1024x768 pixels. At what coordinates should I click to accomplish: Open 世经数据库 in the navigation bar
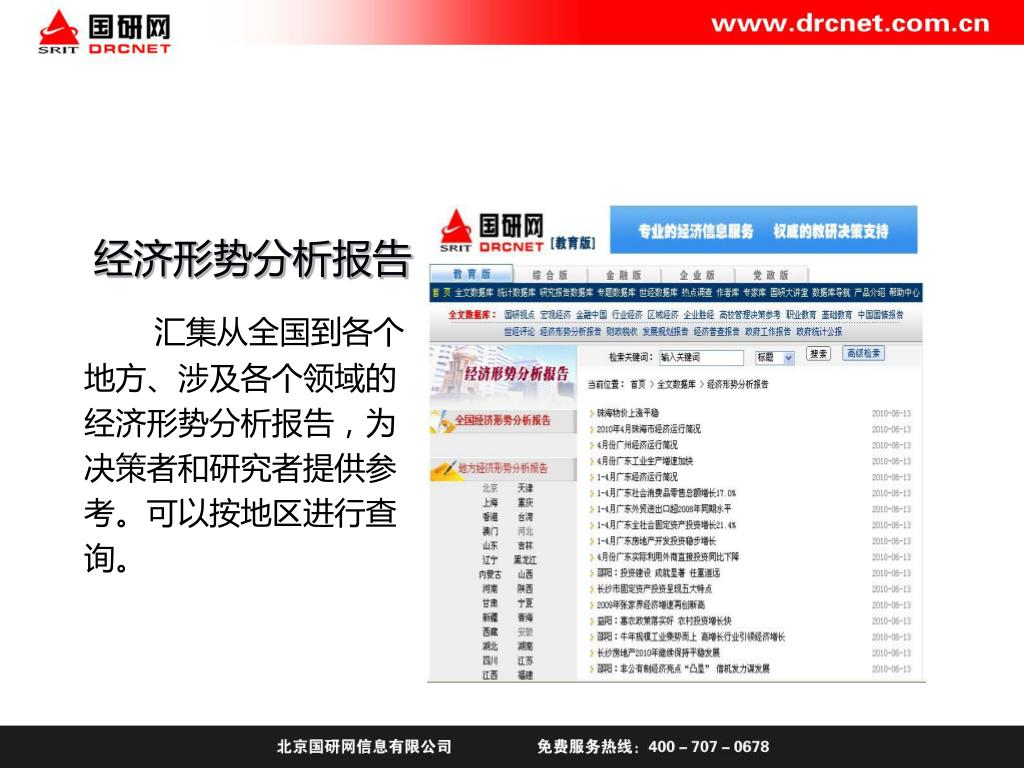click(658, 293)
